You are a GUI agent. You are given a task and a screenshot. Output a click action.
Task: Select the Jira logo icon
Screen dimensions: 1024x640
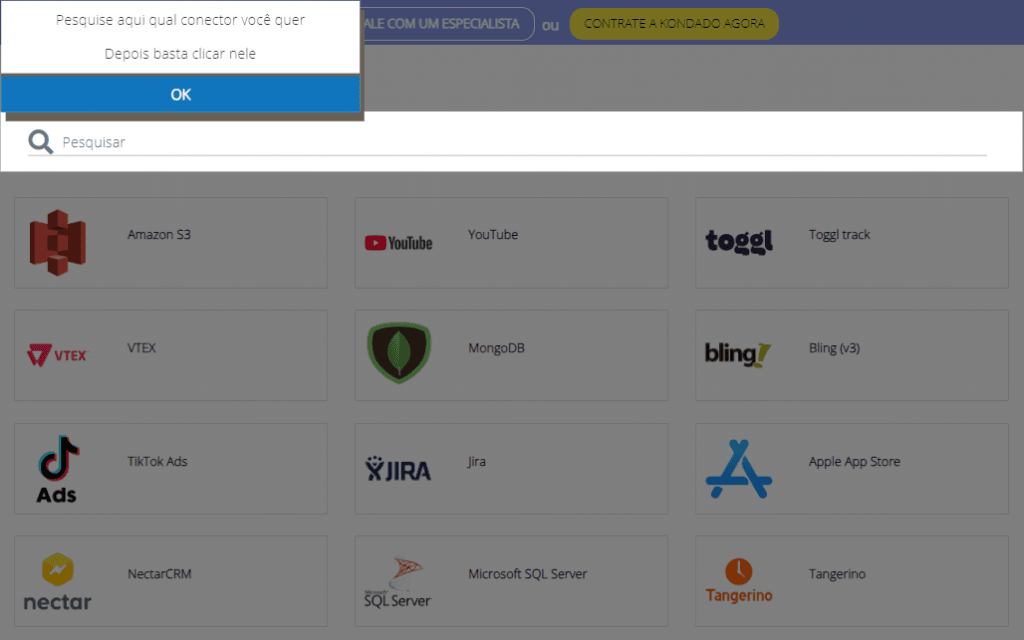[x=398, y=469]
